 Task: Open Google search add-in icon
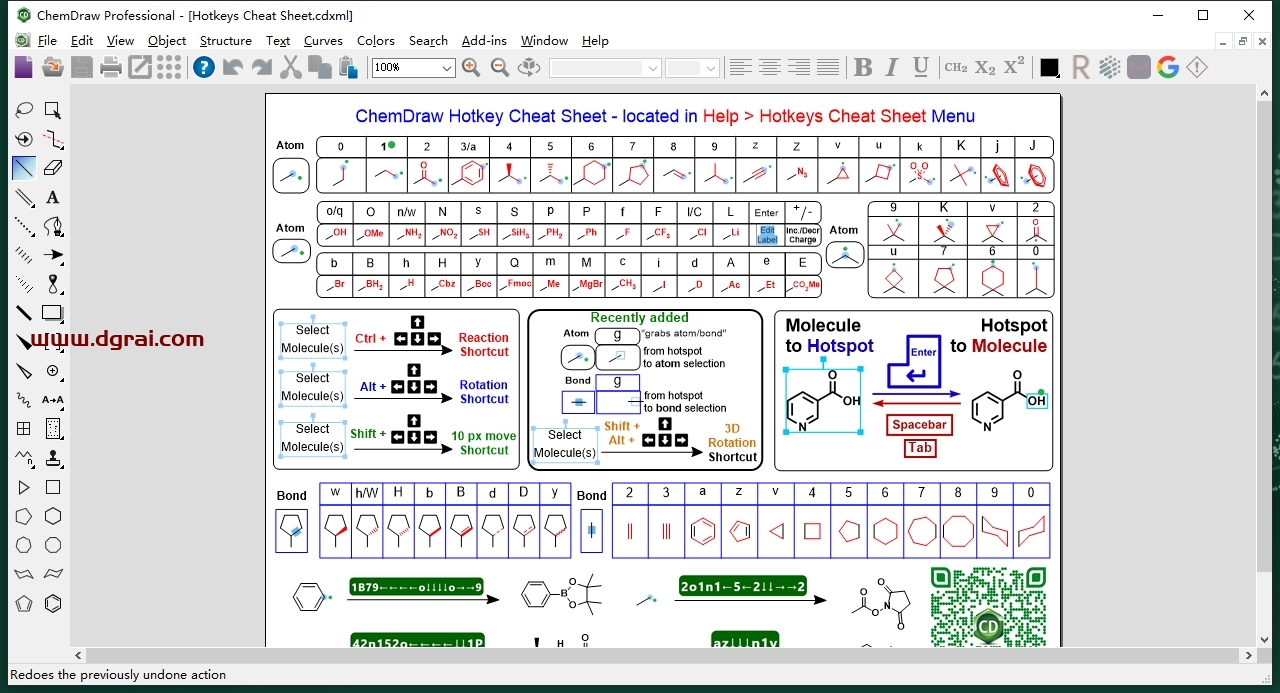click(x=1168, y=67)
